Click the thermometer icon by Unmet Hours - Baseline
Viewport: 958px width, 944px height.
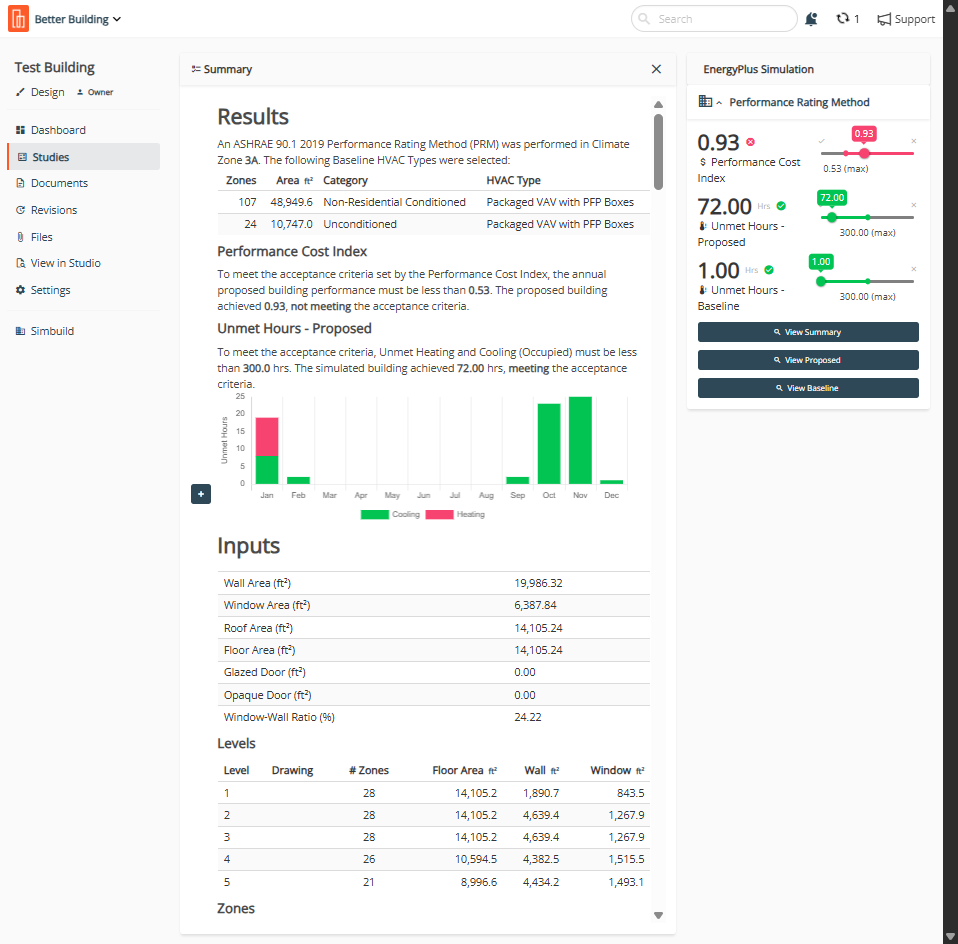point(703,290)
